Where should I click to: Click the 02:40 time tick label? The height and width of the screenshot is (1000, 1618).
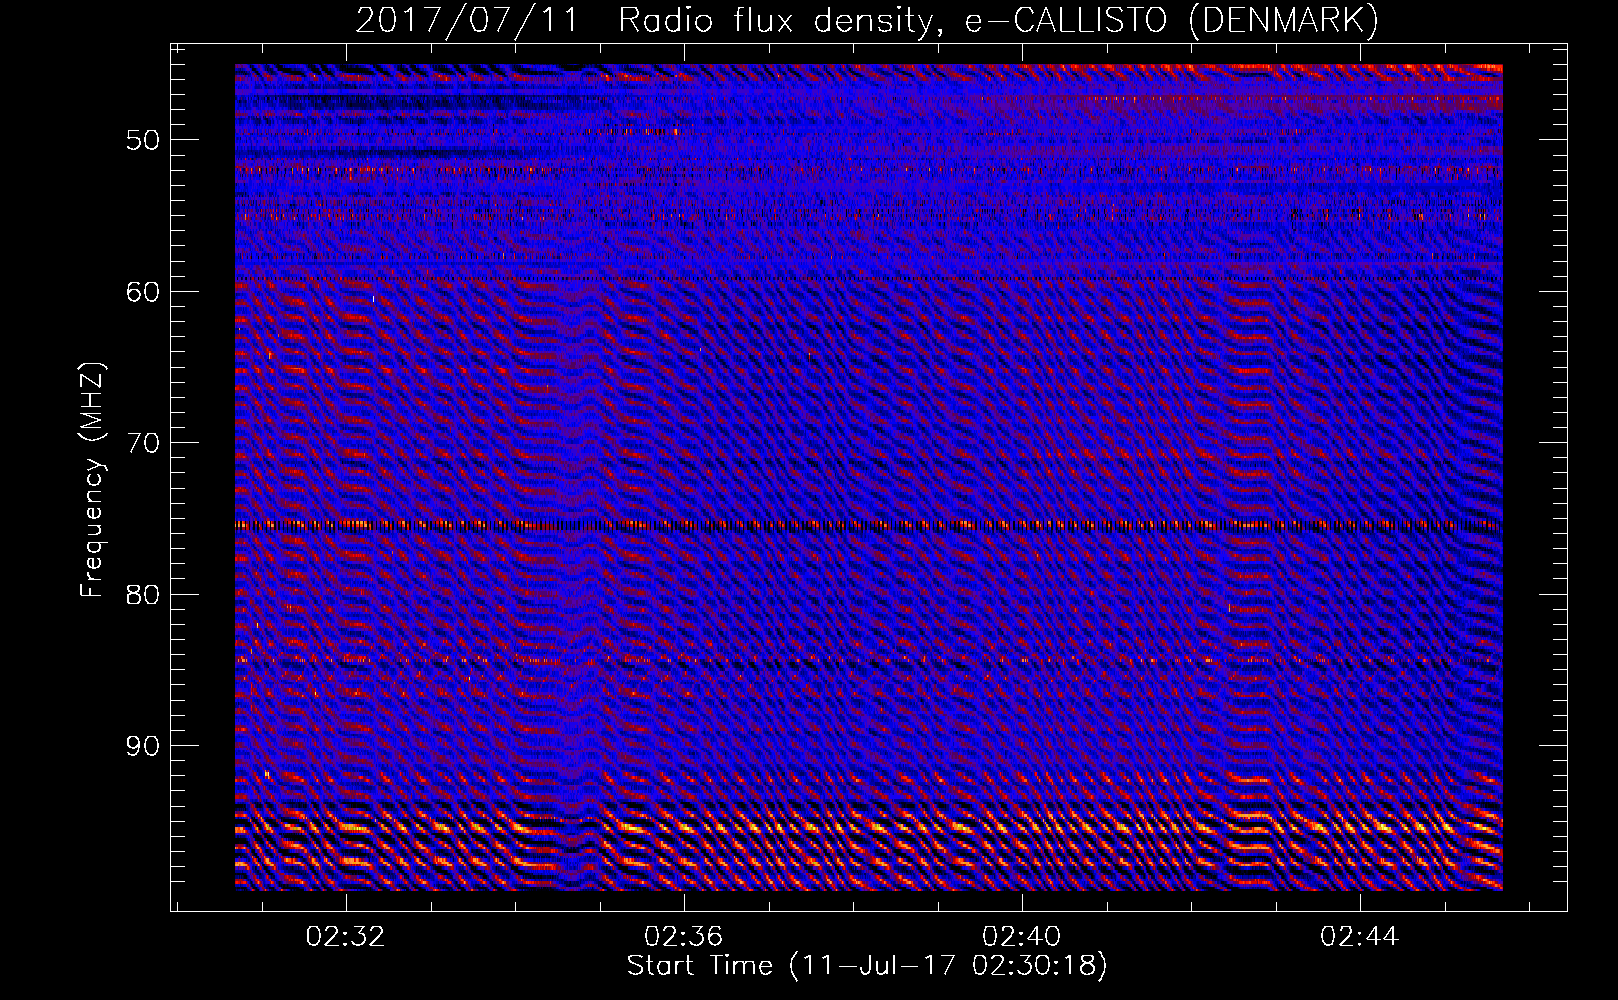(1021, 937)
